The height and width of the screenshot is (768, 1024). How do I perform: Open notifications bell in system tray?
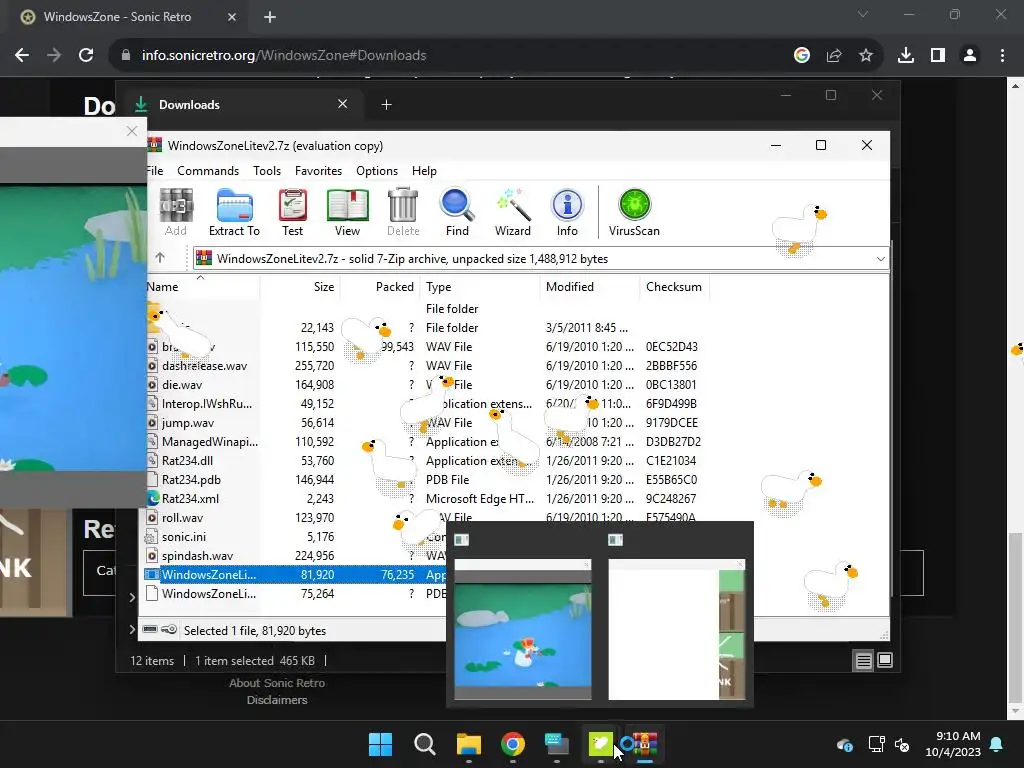(997, 744)
